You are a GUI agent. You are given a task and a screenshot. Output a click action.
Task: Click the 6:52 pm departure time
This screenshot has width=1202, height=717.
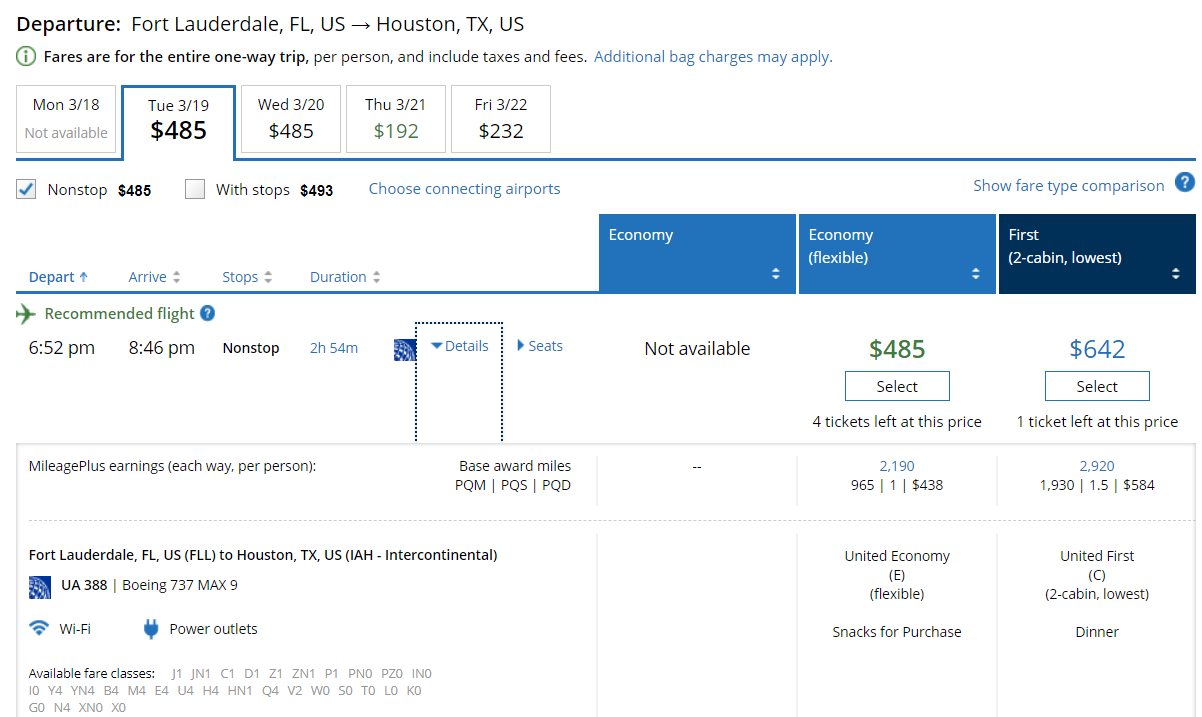(62, 348)
